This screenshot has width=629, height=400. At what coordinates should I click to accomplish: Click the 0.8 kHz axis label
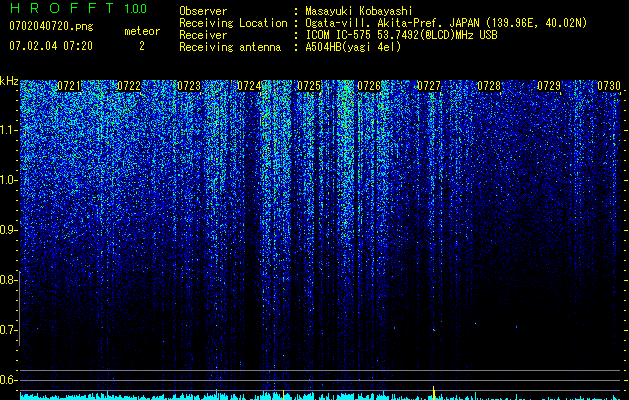click(7, 280)
